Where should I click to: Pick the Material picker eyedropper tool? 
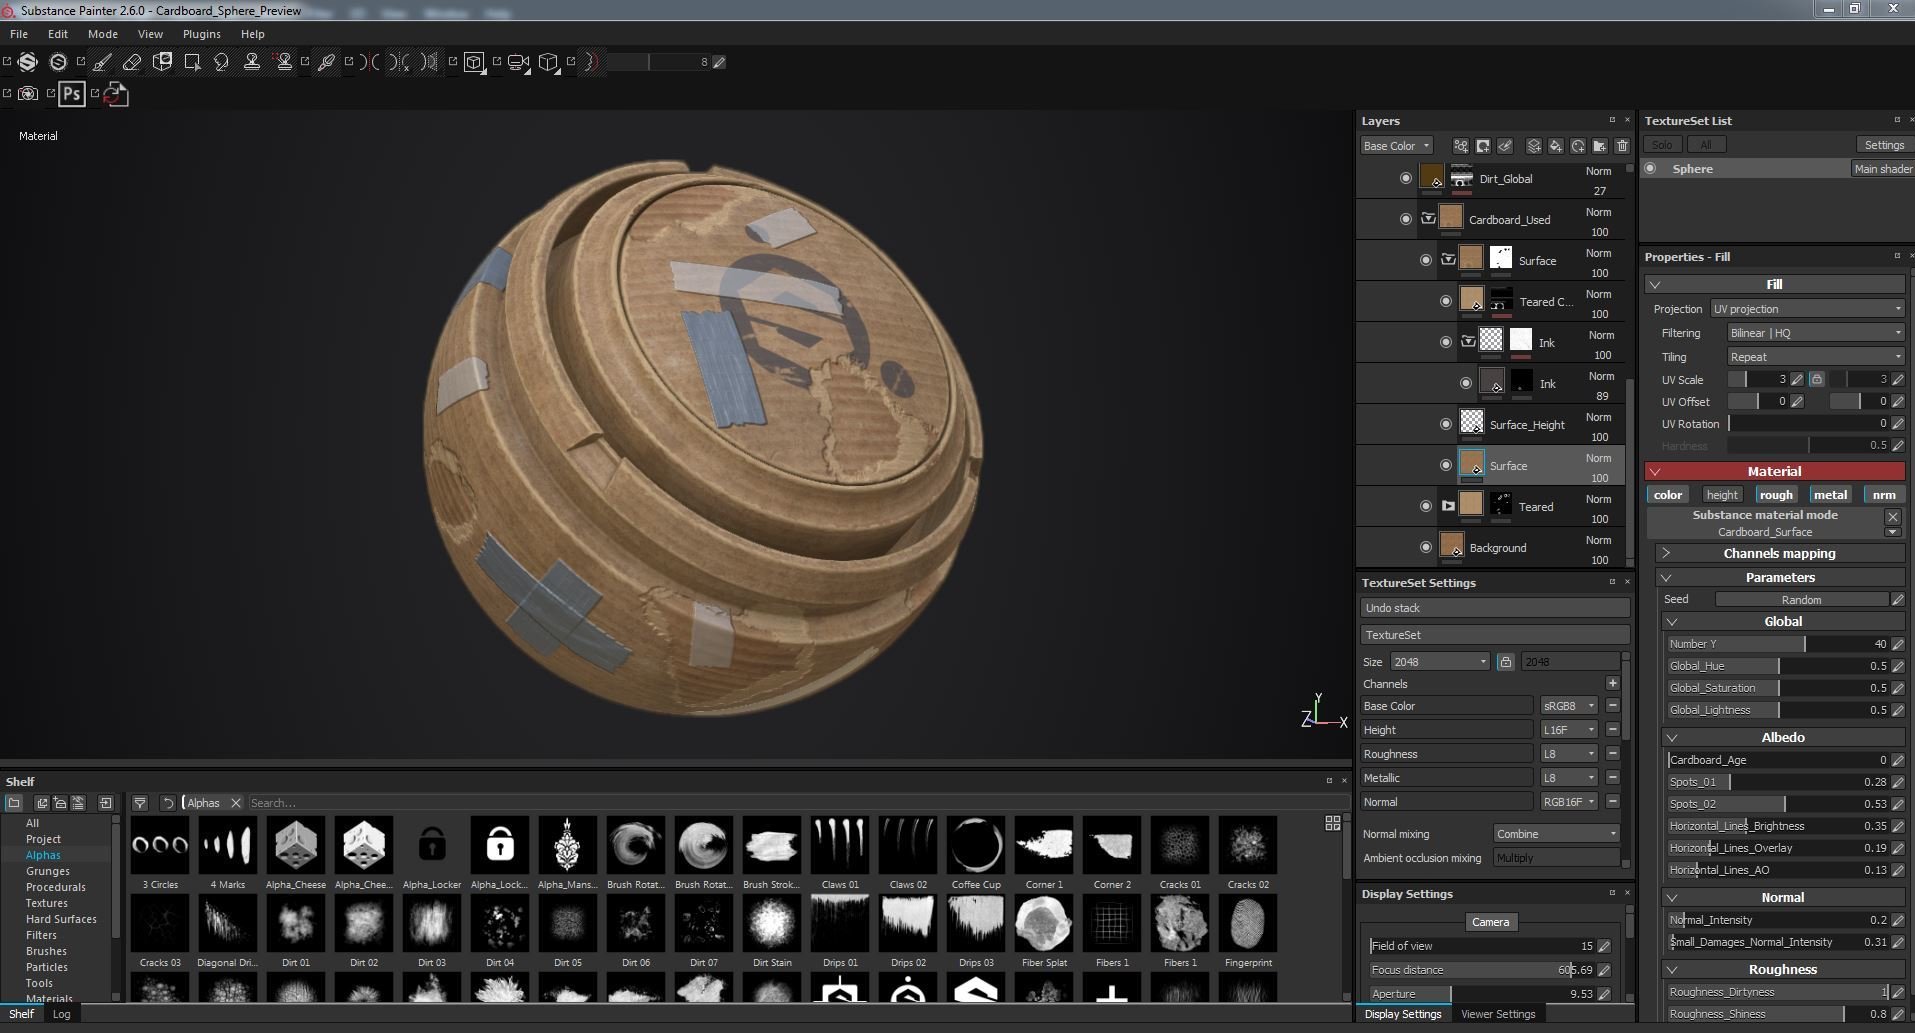326,62
